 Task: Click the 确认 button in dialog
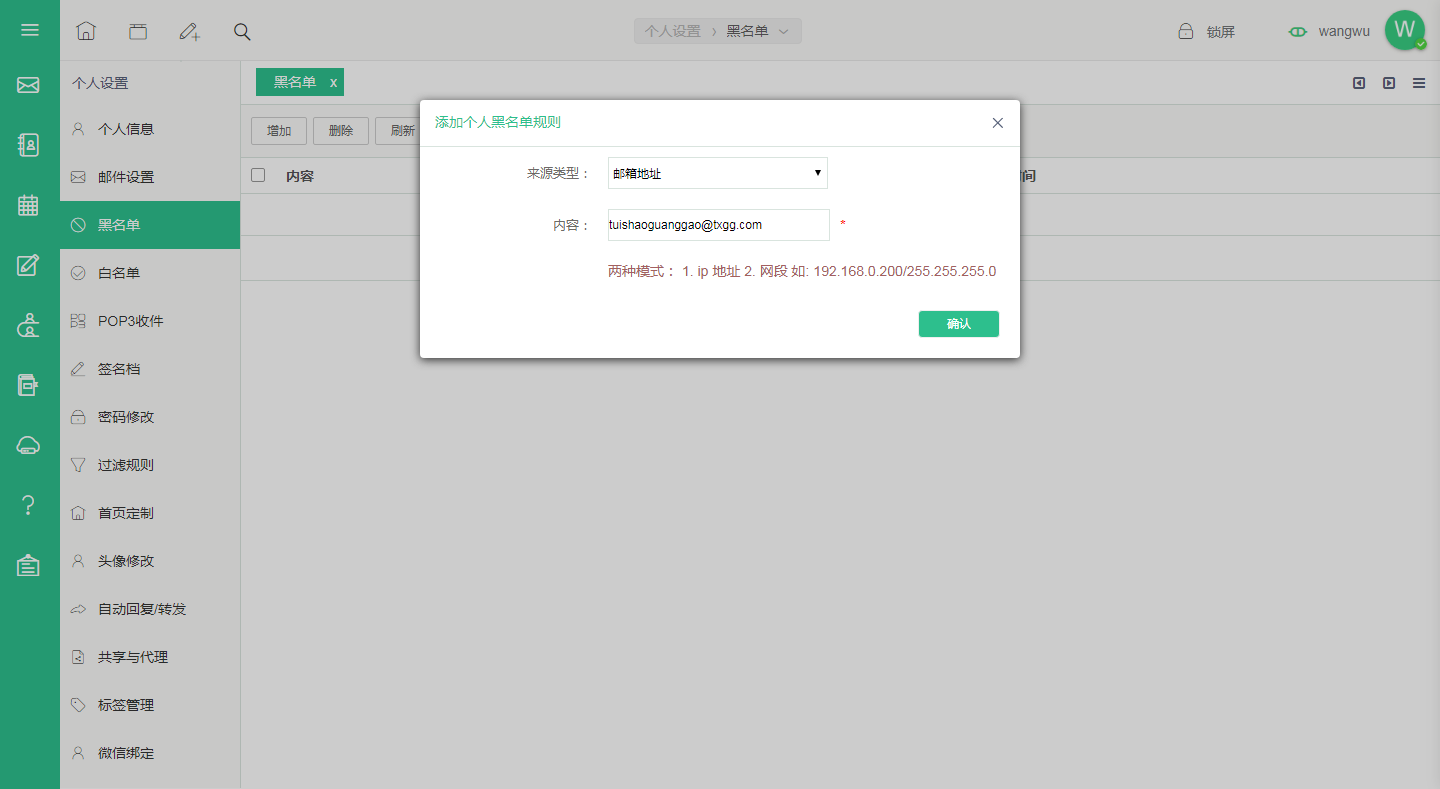pyautogui.click(x=959, y=324)
